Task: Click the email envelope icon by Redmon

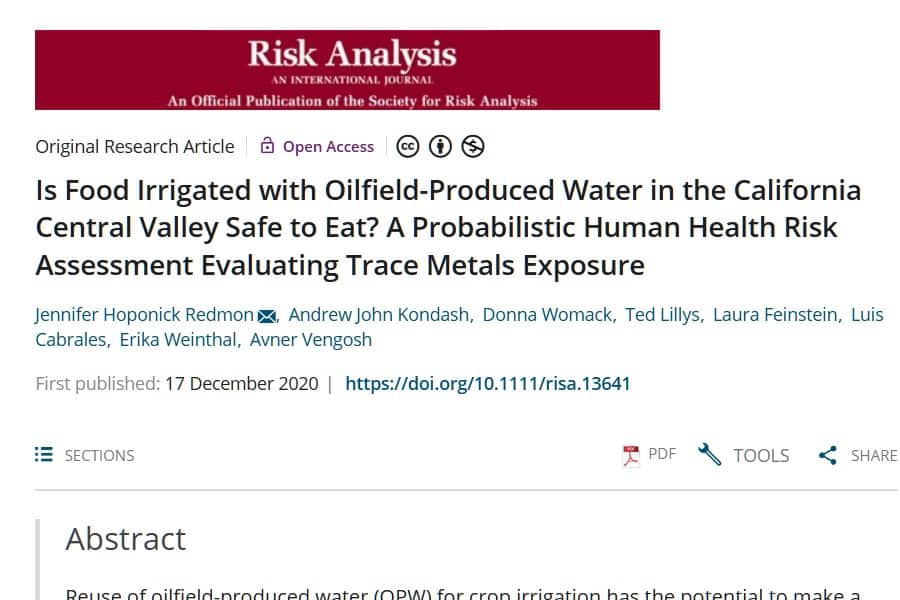Action: (x=267, y=316)
